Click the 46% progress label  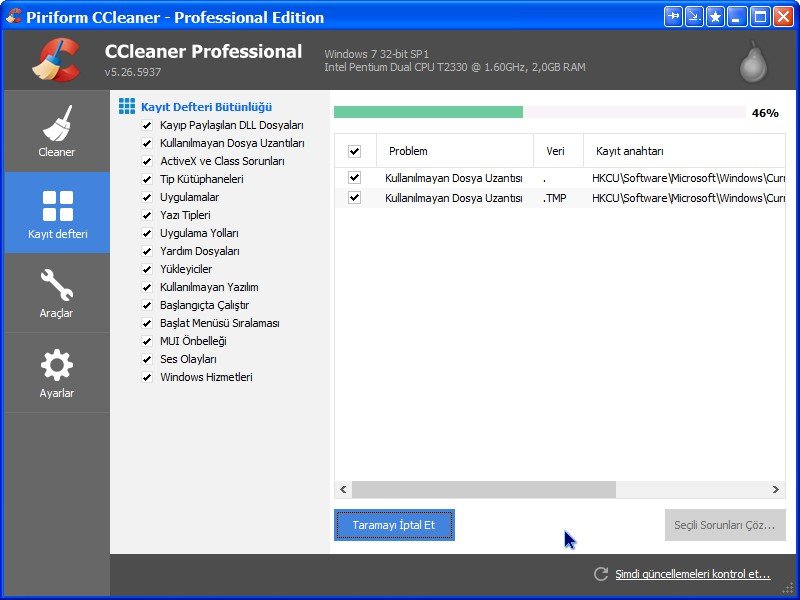pos(765,113)
